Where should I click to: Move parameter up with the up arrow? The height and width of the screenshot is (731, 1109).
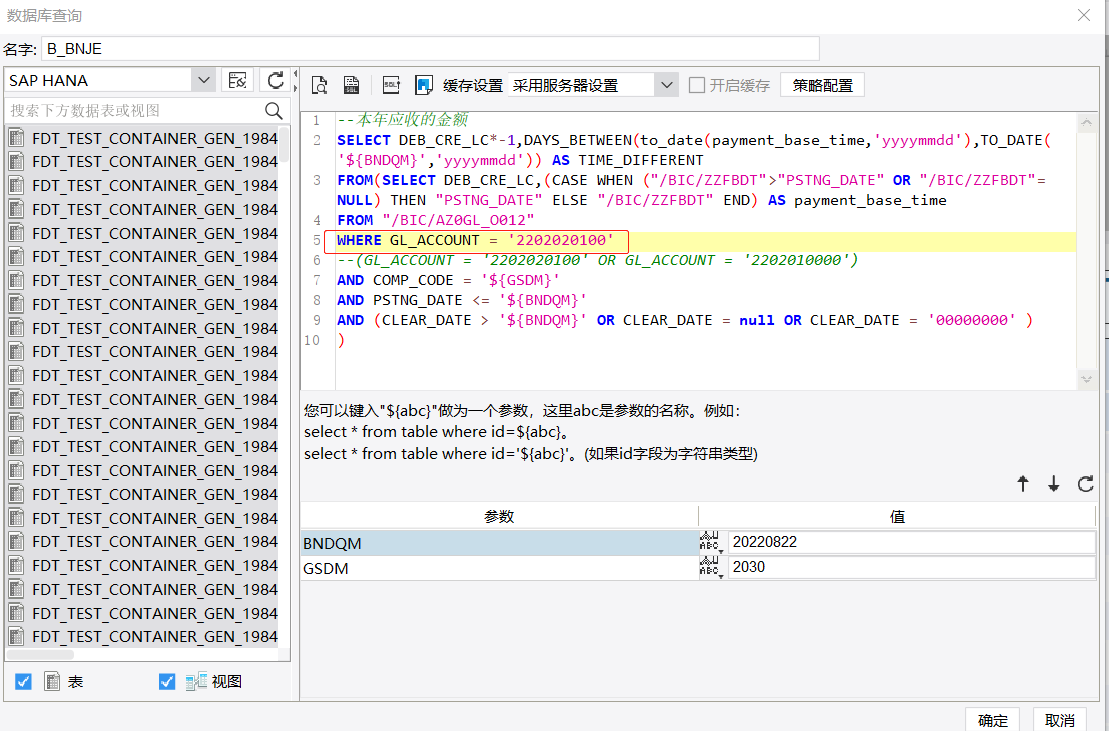(x=1023, y=484)
